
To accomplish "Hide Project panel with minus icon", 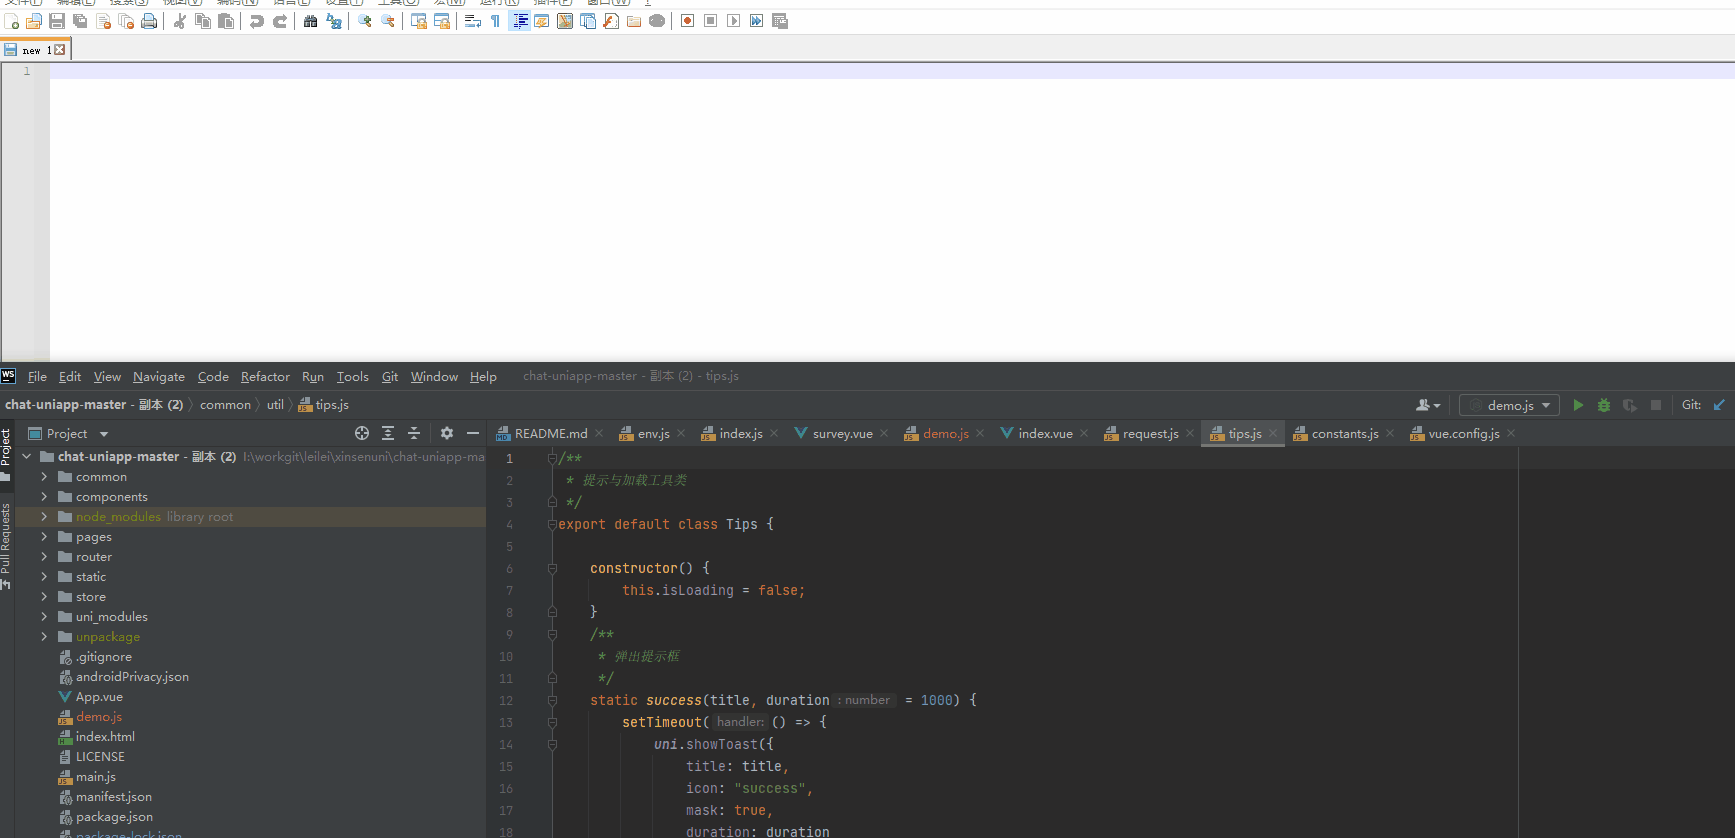I will click(473, 433).
